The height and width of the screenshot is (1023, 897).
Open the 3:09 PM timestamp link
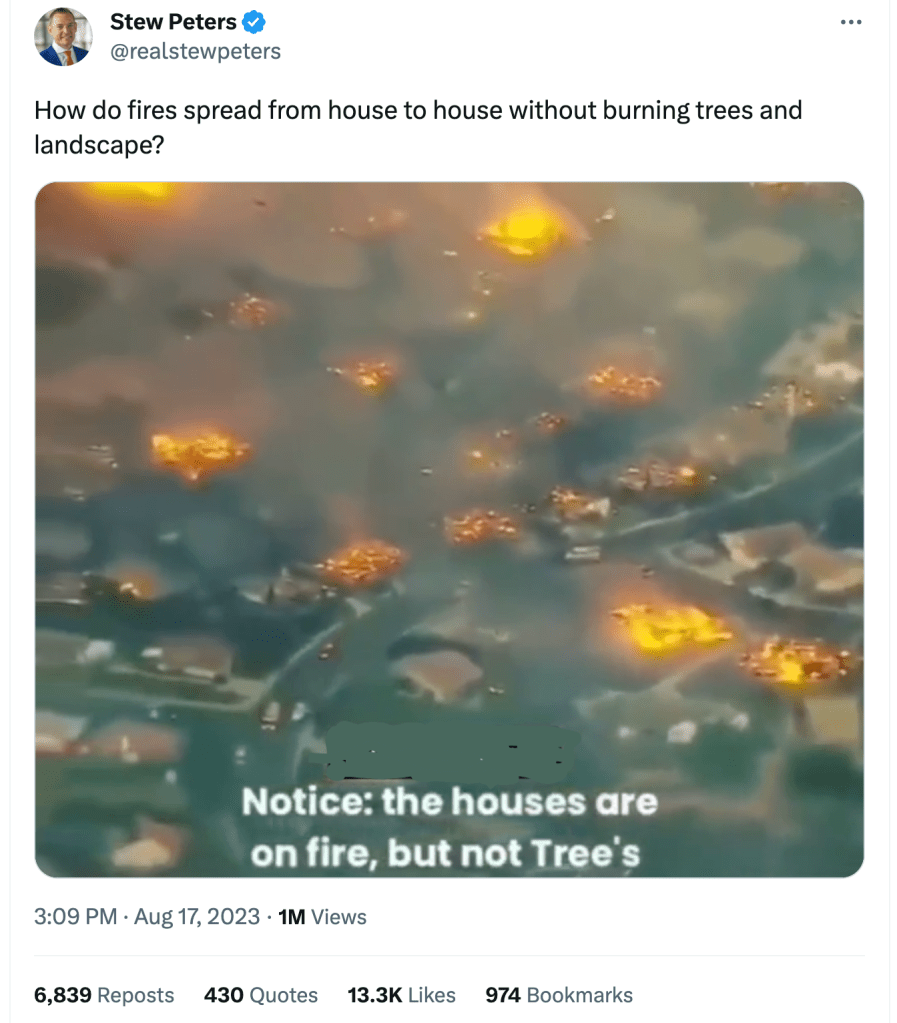(x=75, y=916)
